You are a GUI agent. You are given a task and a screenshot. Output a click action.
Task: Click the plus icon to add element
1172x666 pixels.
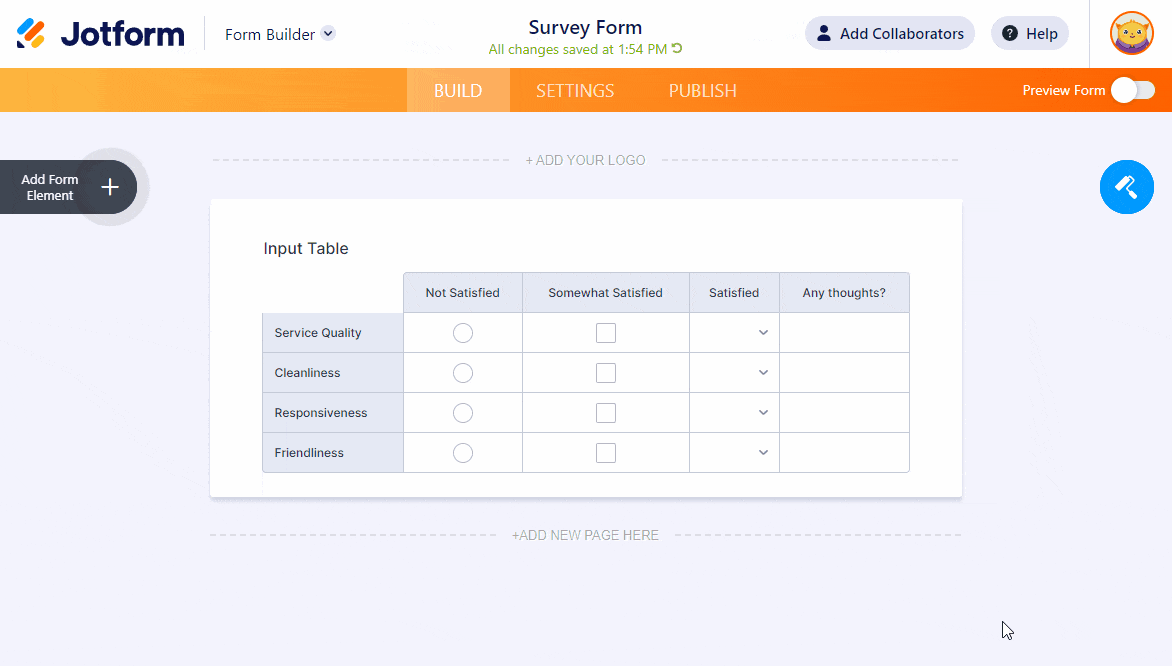tap(110, 187)
